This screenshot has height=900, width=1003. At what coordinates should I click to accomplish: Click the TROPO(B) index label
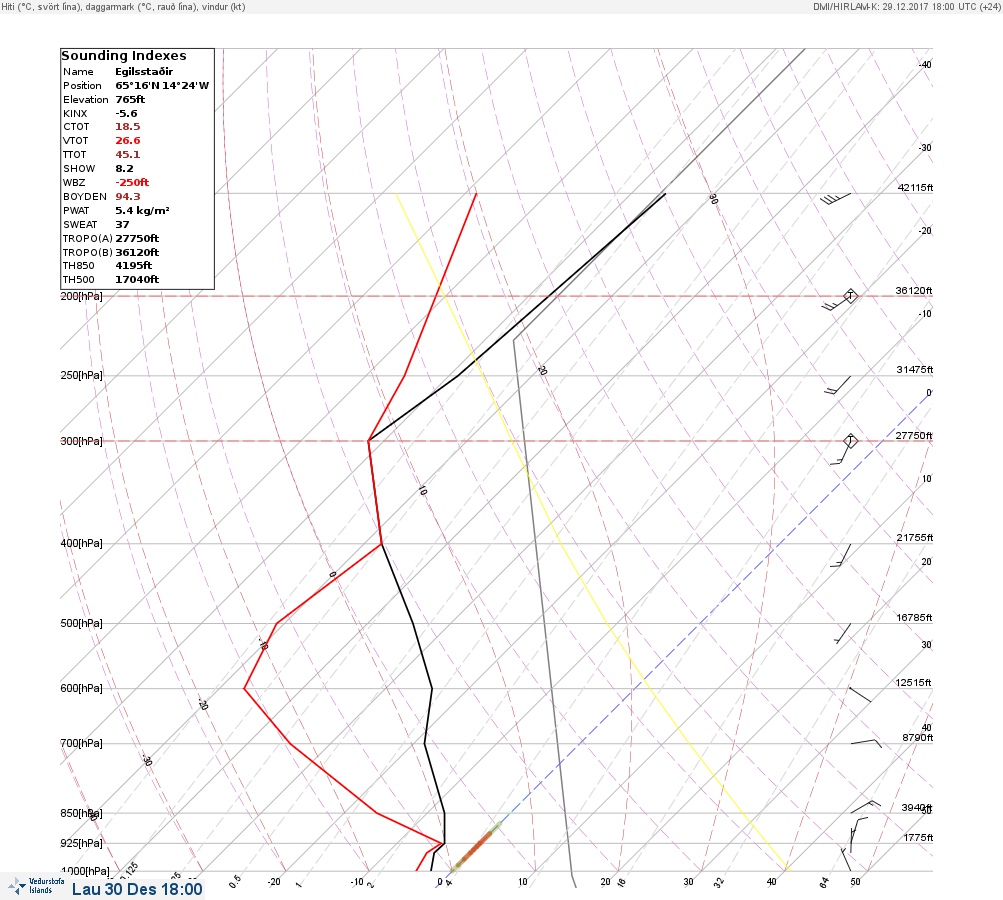88,253
